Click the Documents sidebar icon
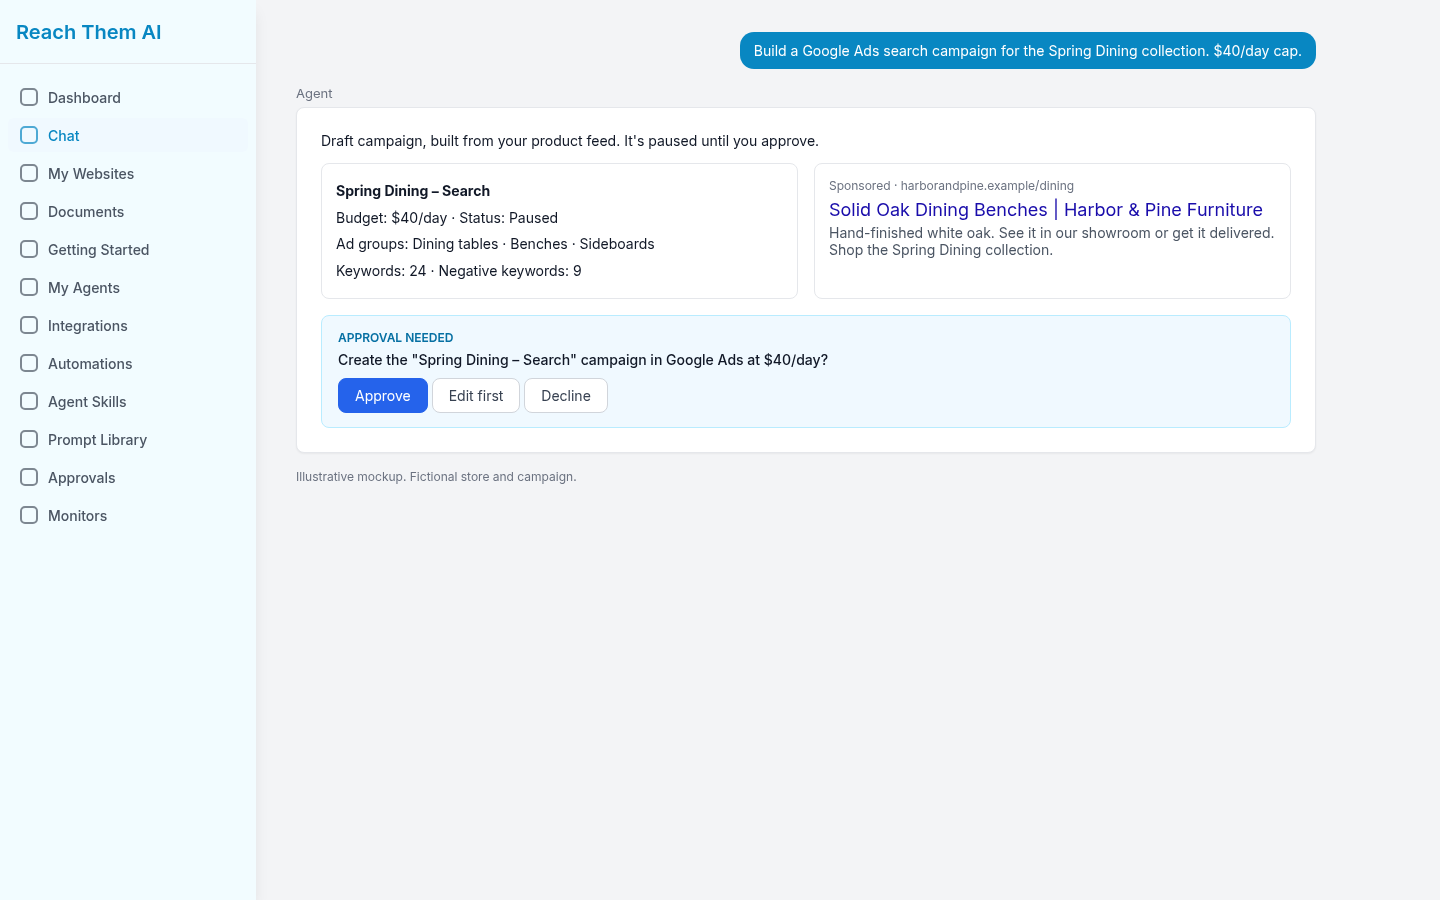 tap(29, 211)
